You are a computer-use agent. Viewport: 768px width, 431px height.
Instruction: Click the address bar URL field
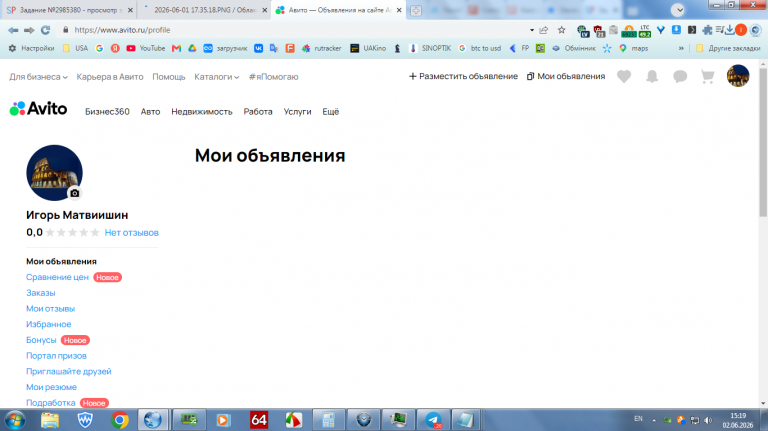[294, 30]
